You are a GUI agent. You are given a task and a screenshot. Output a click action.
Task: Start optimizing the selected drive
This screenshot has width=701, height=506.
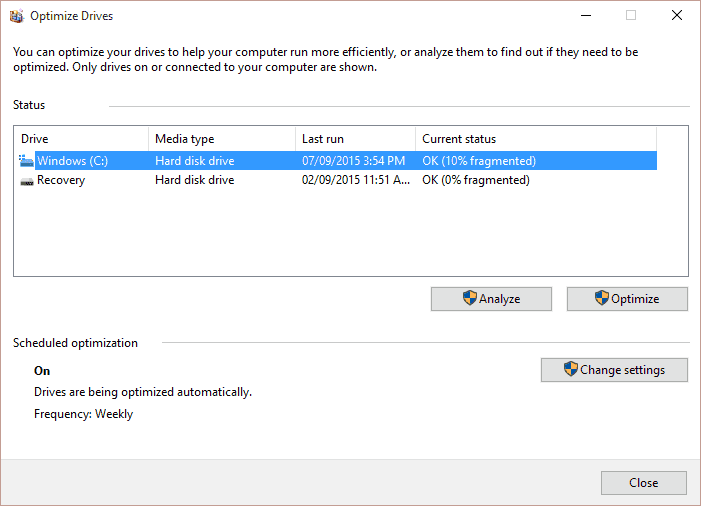pos(627,299)
